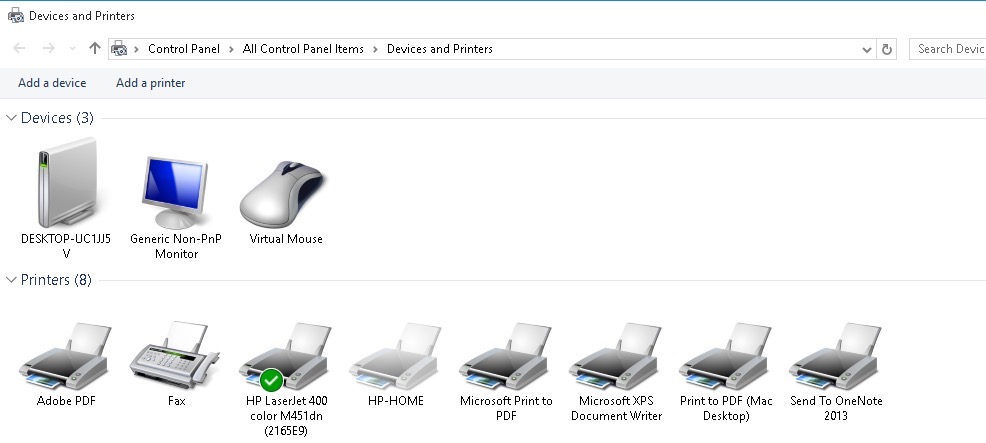Image resolution: width=986 pixels, height=443 pixels.
Task: Focus the Search Devices input field
Action: (x=948, y=49)
